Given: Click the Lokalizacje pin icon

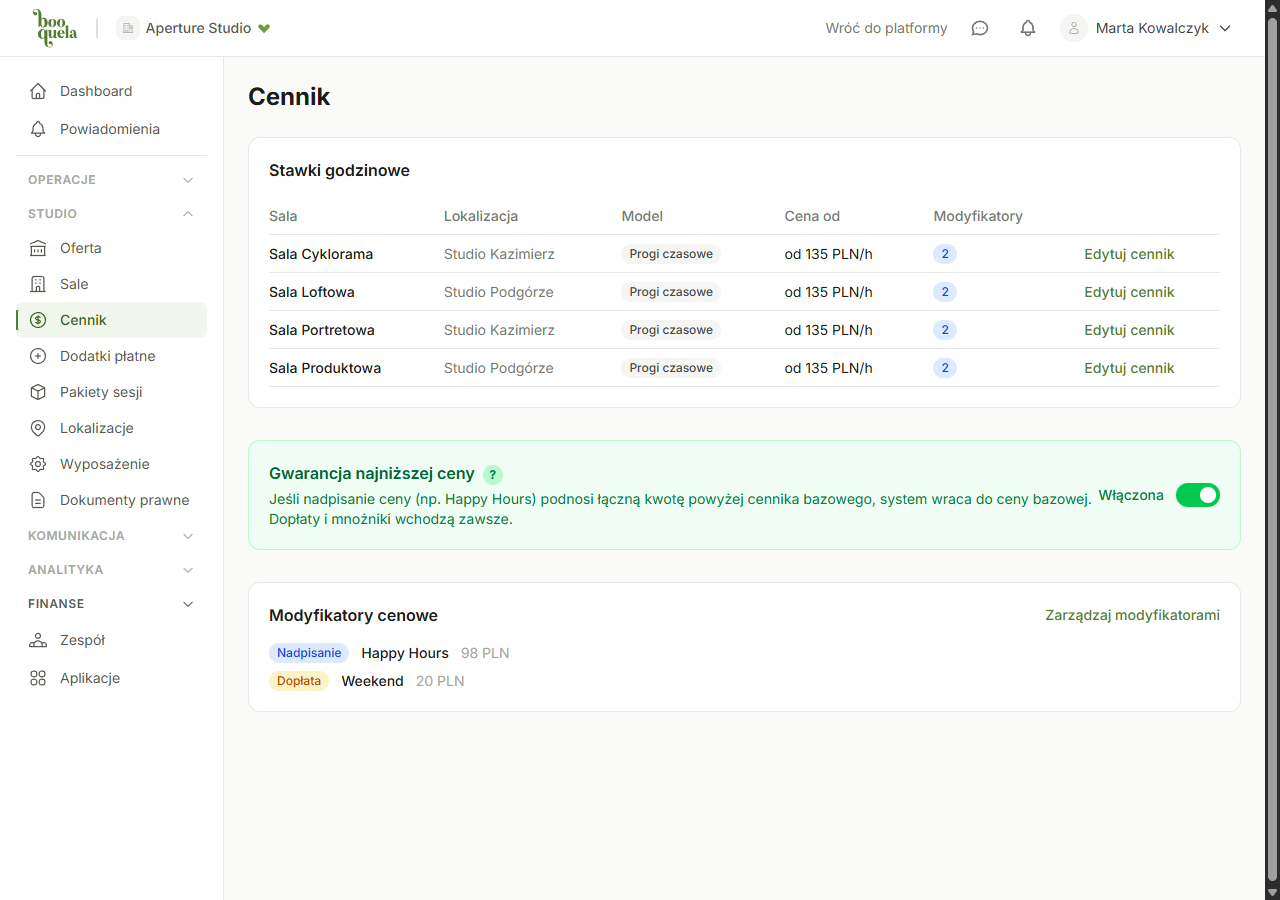Looking at the screenshot, I should pos(38,428).
